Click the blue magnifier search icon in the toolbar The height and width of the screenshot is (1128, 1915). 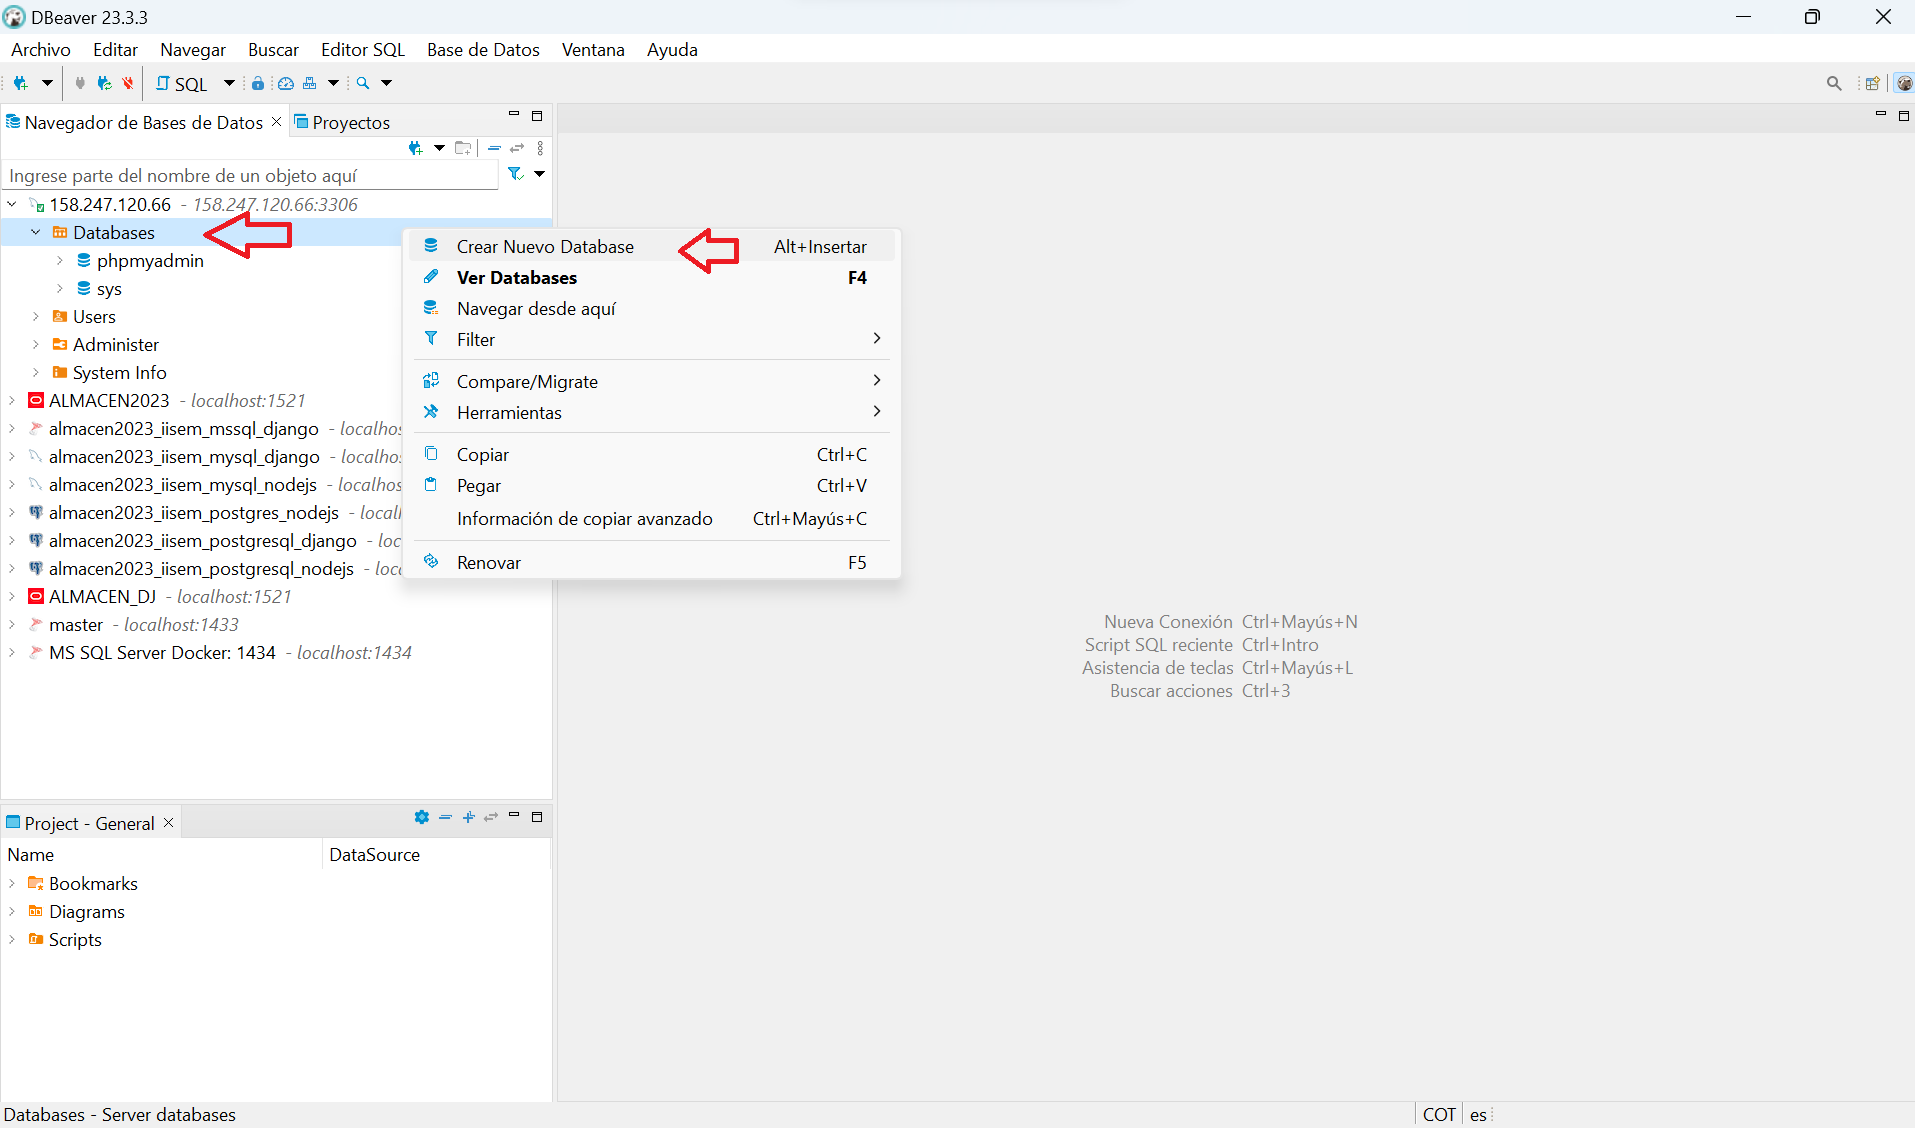click(363, 84)
